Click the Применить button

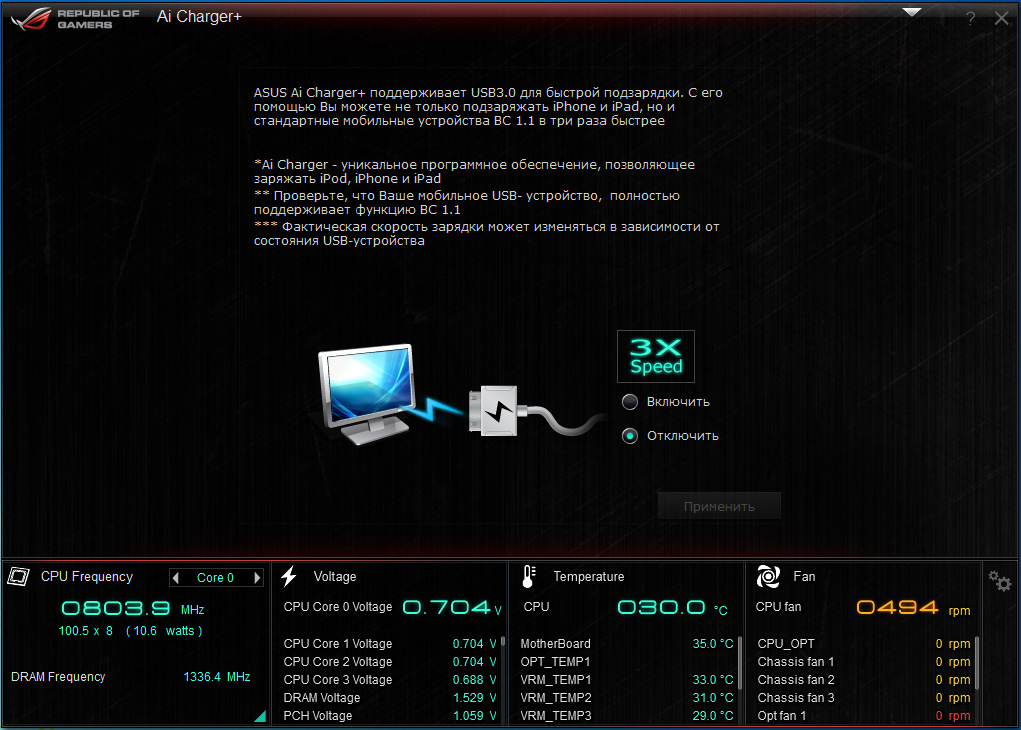(719, 506)
